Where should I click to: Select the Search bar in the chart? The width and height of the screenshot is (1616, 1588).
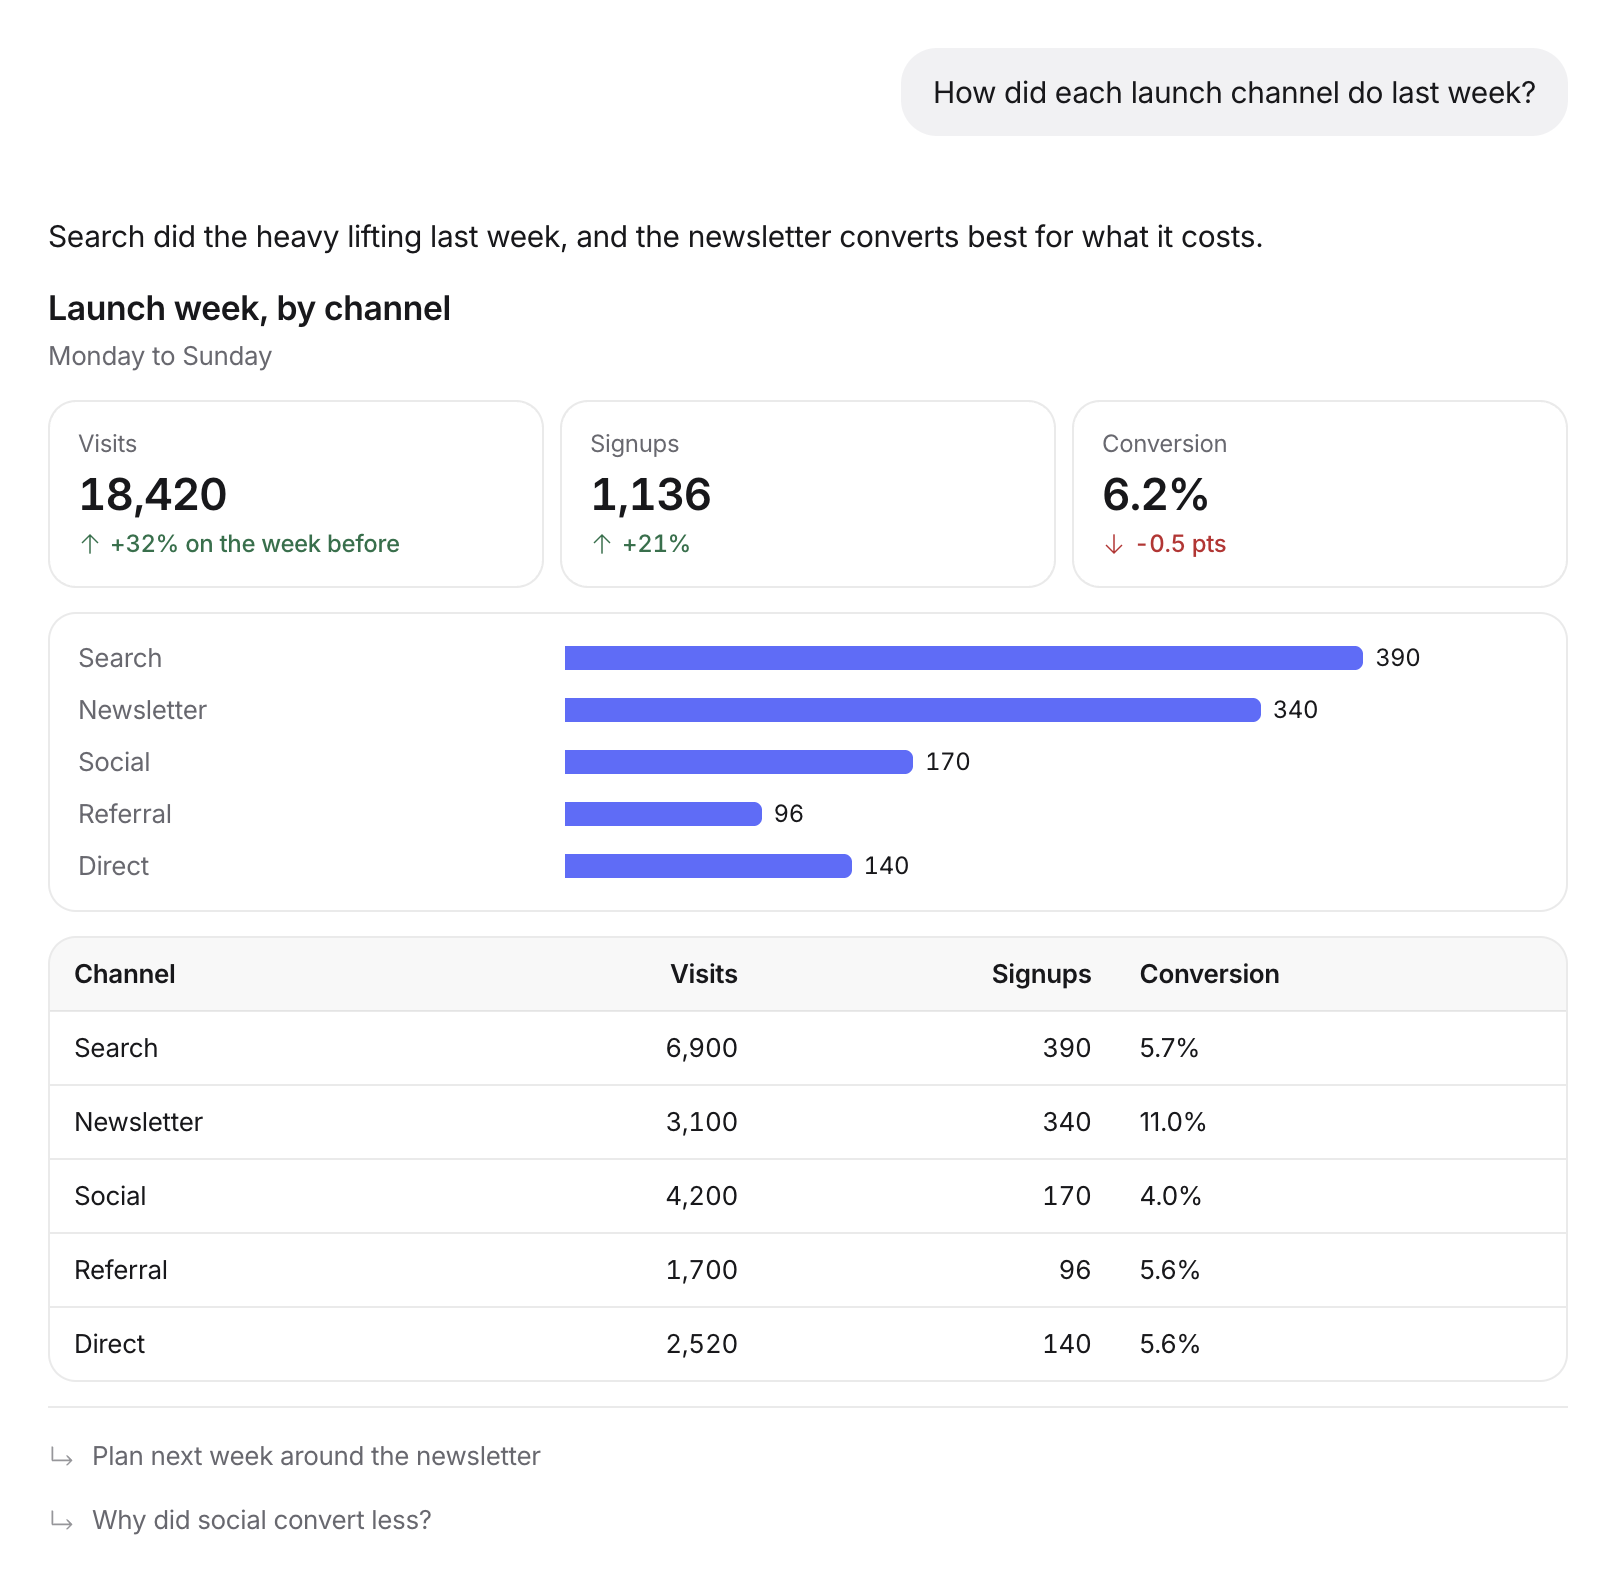[964, 658]
